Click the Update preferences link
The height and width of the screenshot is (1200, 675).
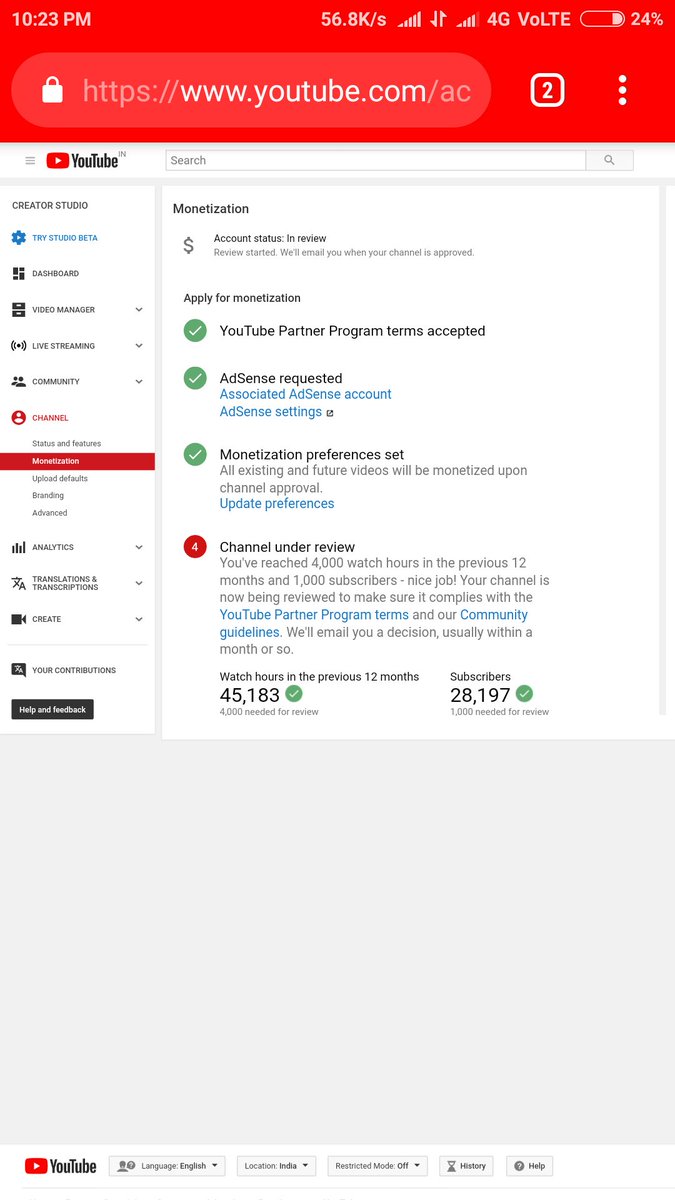coord(277,504)
